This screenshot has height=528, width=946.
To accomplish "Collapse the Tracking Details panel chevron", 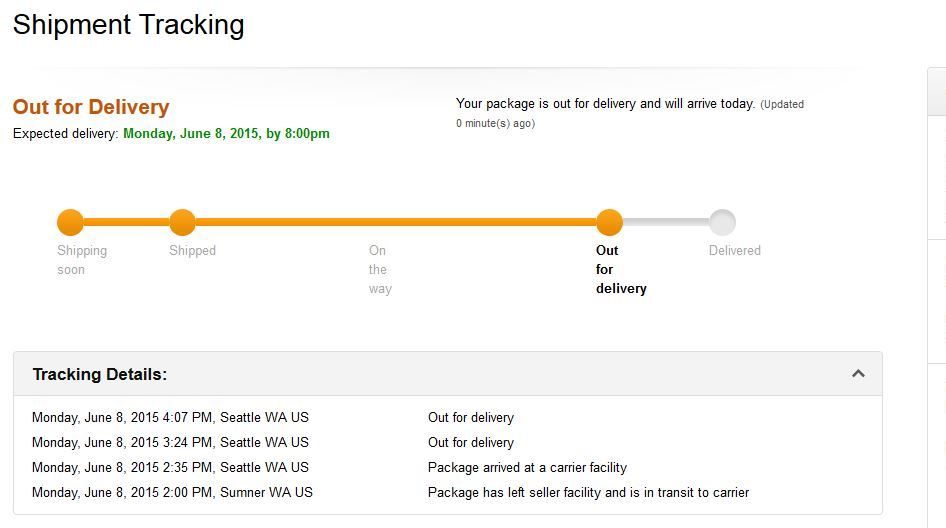I will click(858, 374).
